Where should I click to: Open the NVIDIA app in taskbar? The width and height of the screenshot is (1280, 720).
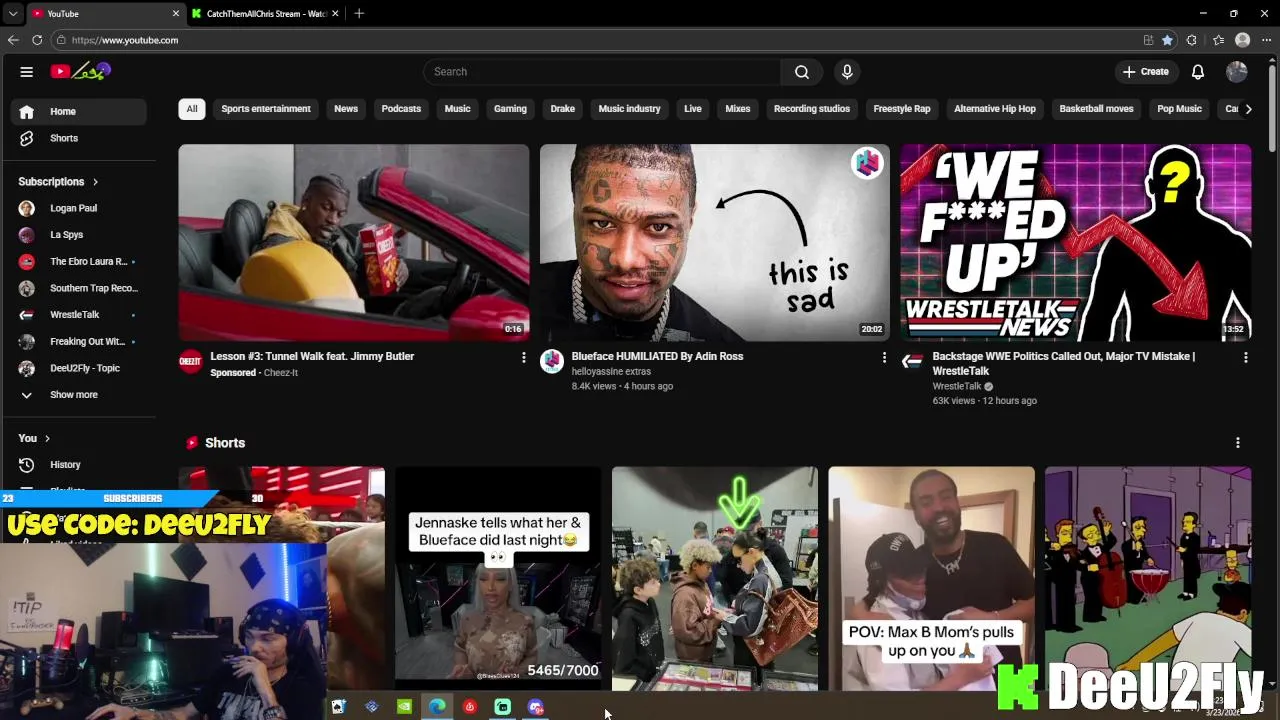[x=404, y=707]
